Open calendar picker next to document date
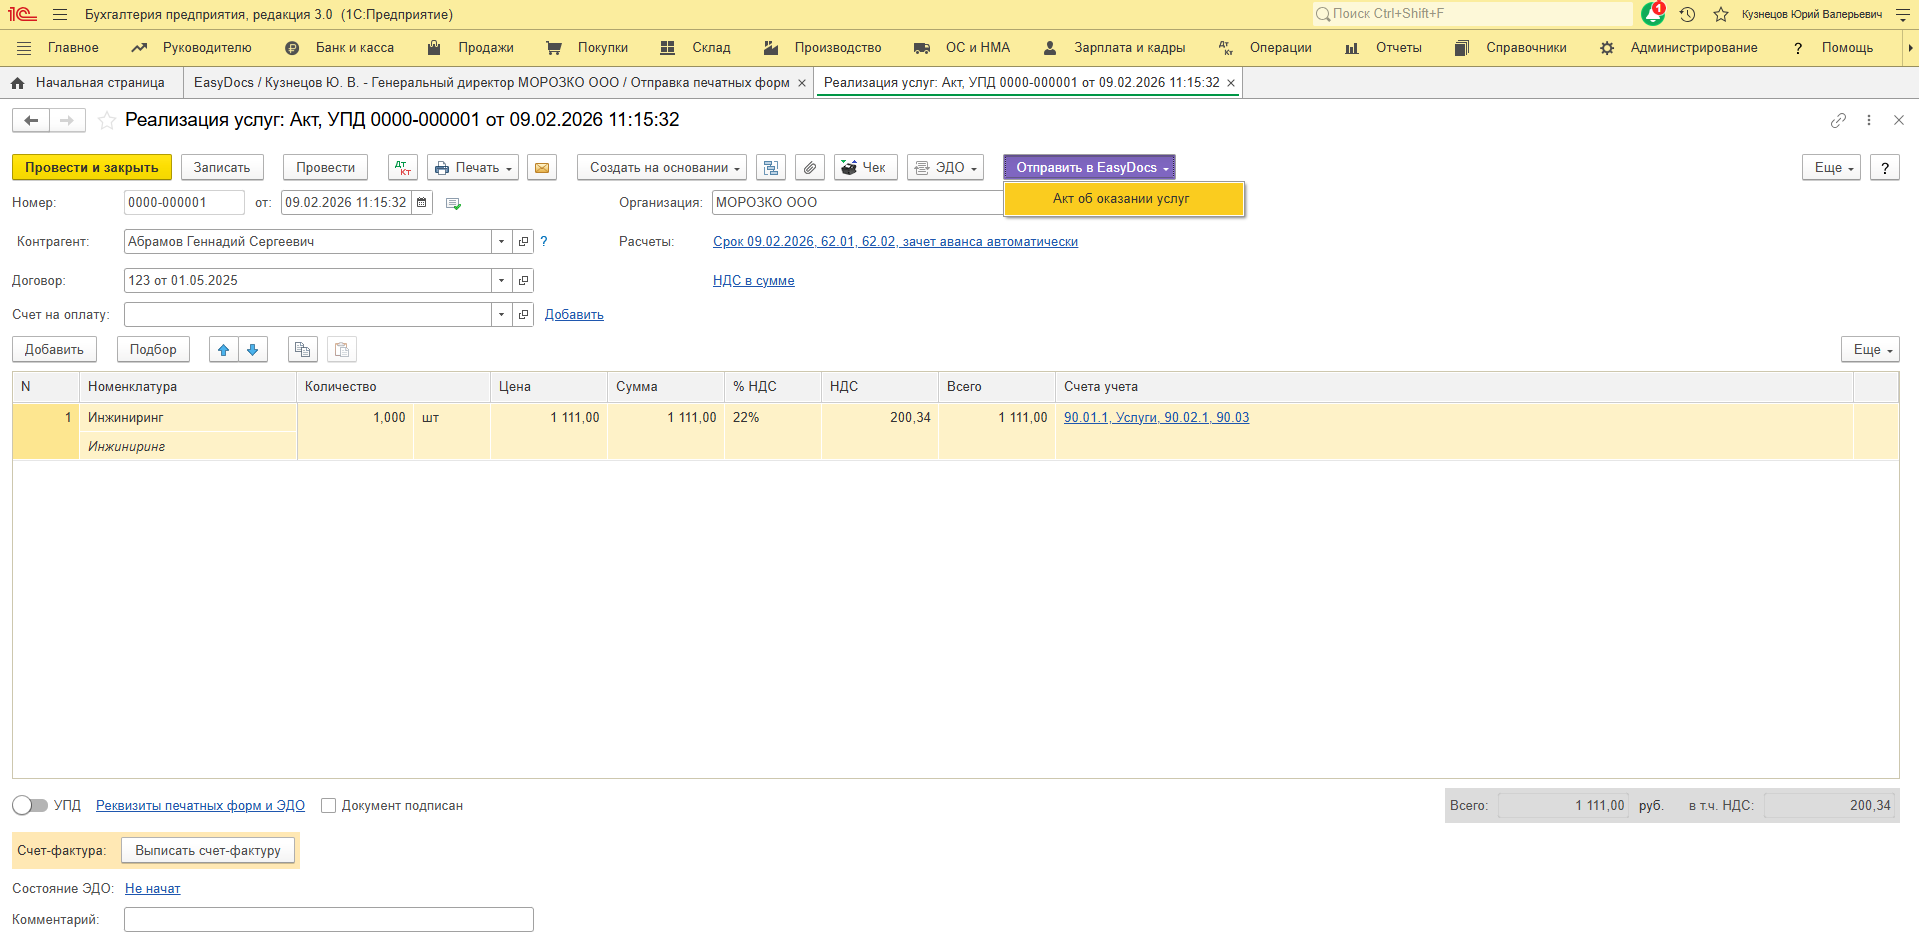 422,203
